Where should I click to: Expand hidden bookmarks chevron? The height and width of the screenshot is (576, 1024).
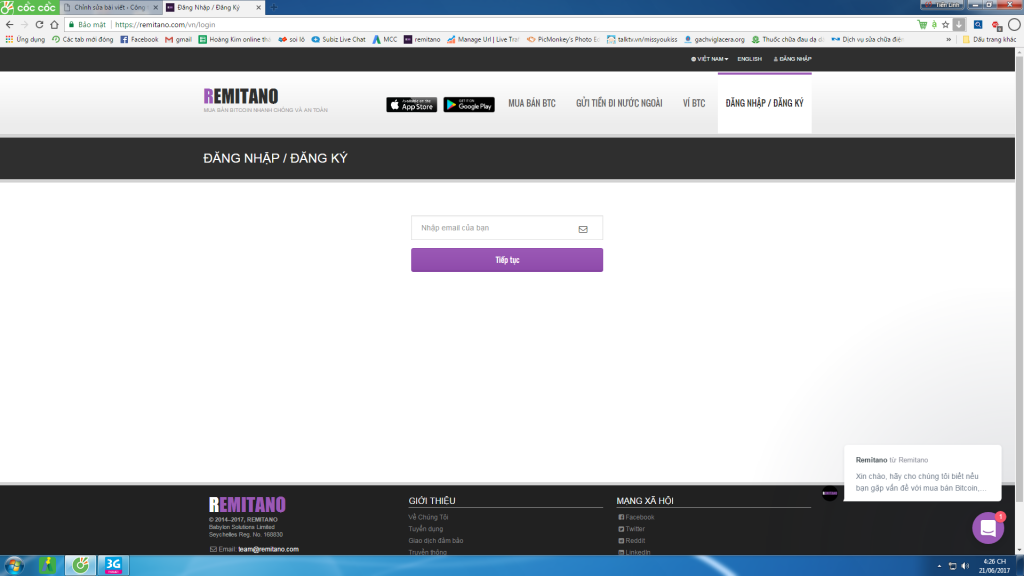click(948, 39)
